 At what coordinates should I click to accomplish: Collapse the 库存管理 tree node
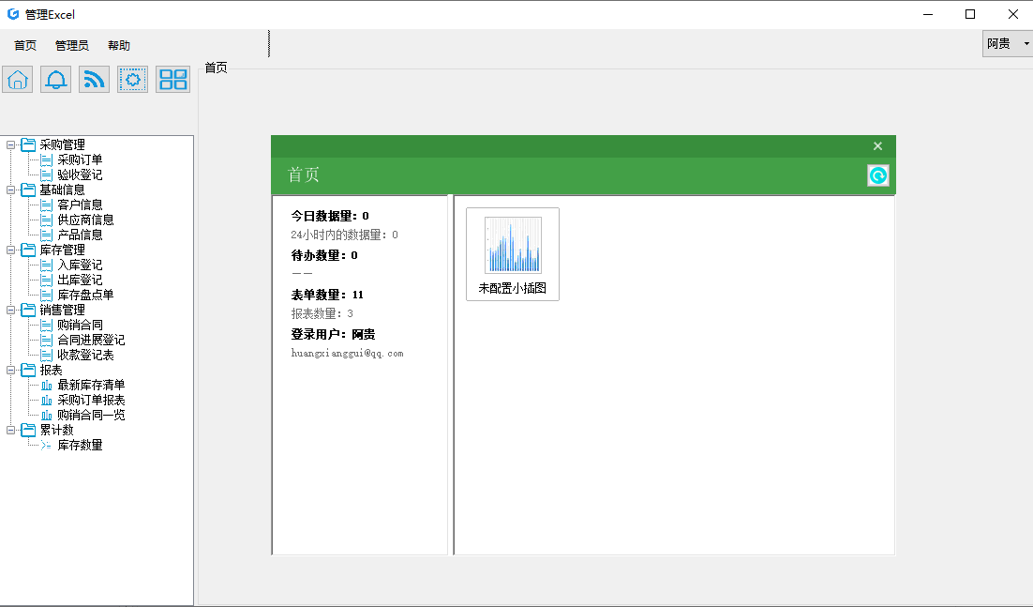click(11, 250)
